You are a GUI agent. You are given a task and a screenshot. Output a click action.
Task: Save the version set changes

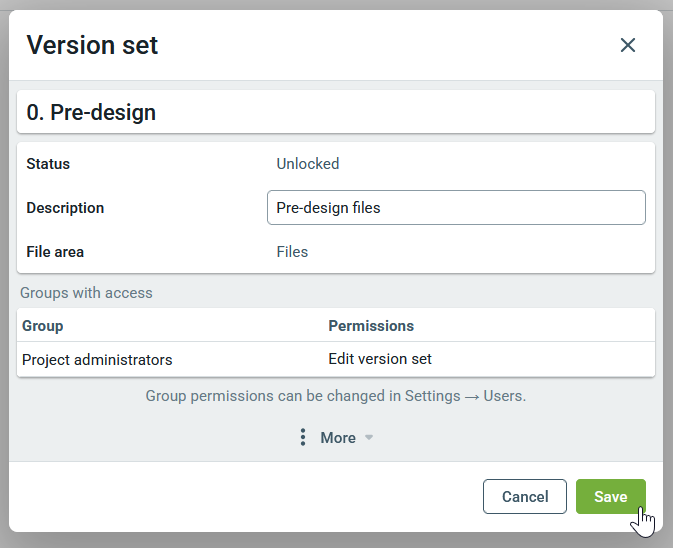point(610,497)
